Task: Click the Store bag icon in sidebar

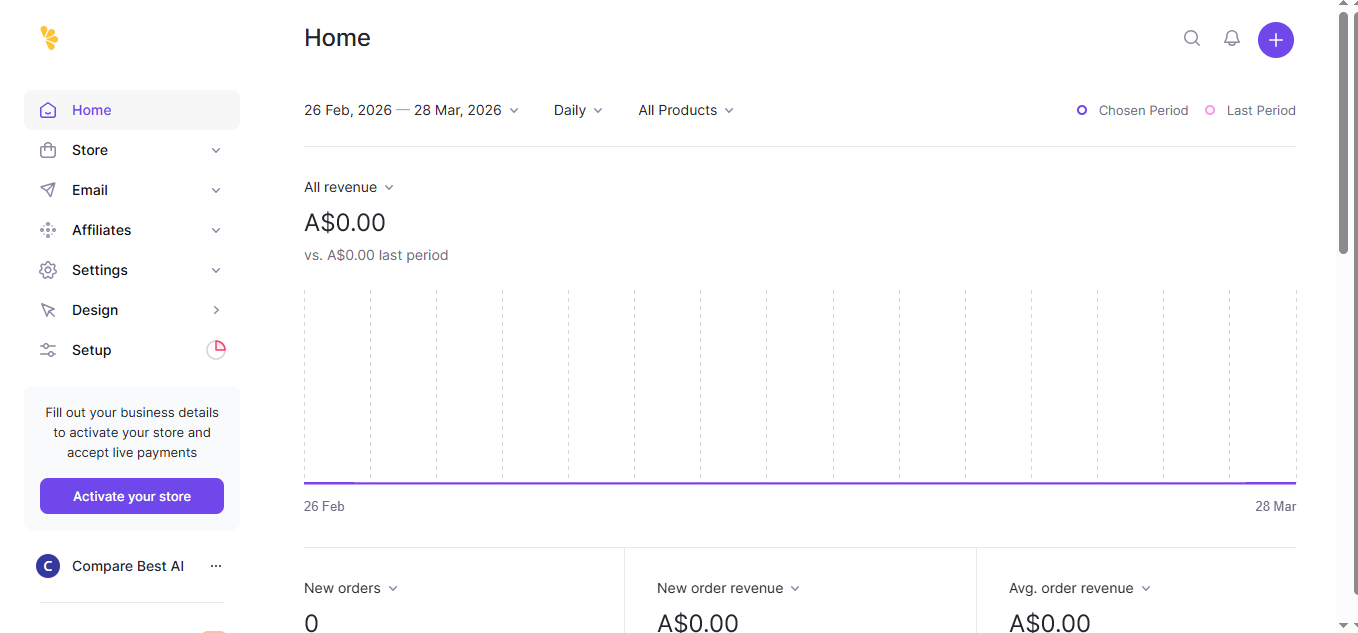Action: [48, 150]
